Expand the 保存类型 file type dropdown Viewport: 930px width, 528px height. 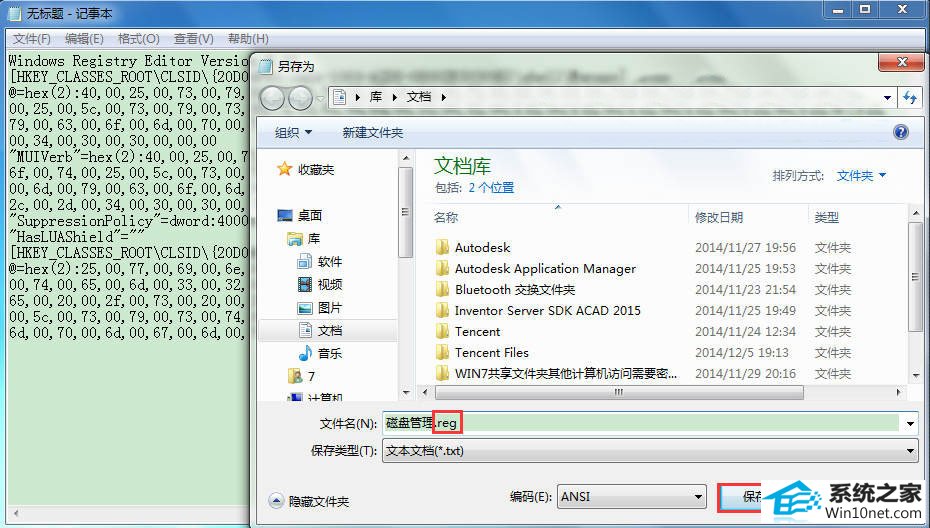tap(649, 450)
